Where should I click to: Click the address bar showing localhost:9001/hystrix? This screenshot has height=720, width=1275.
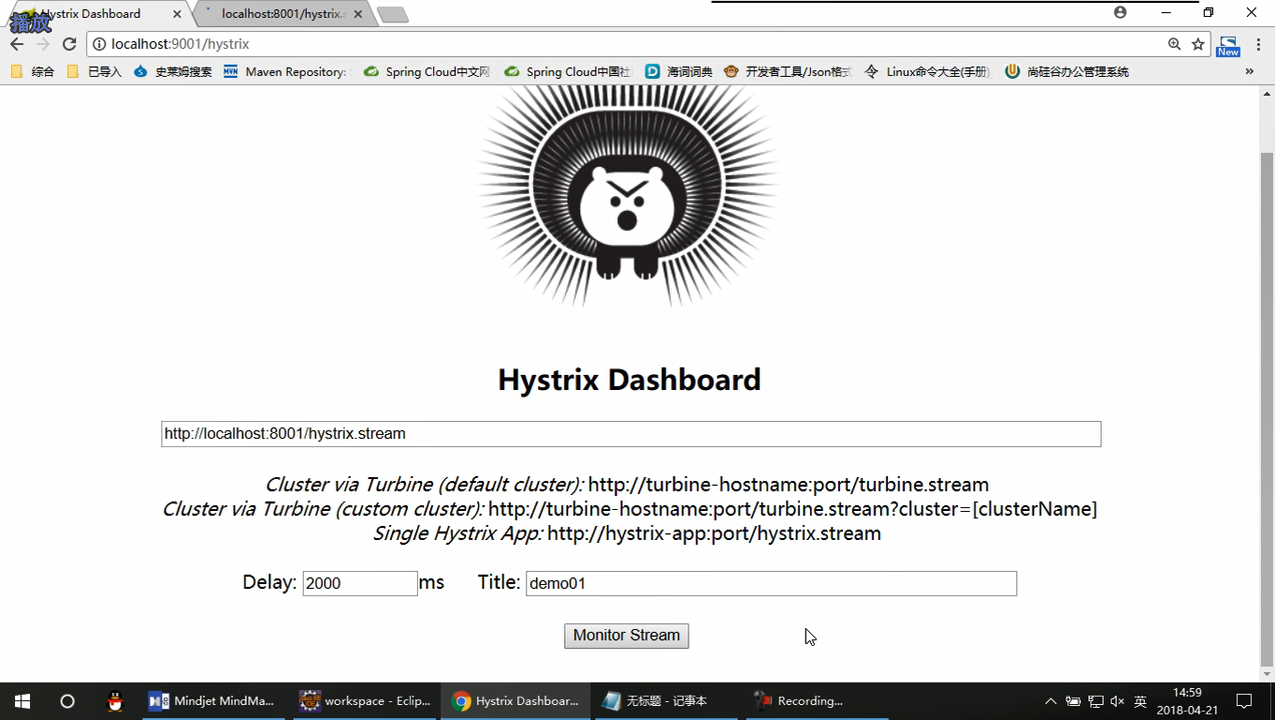point(630,44)
